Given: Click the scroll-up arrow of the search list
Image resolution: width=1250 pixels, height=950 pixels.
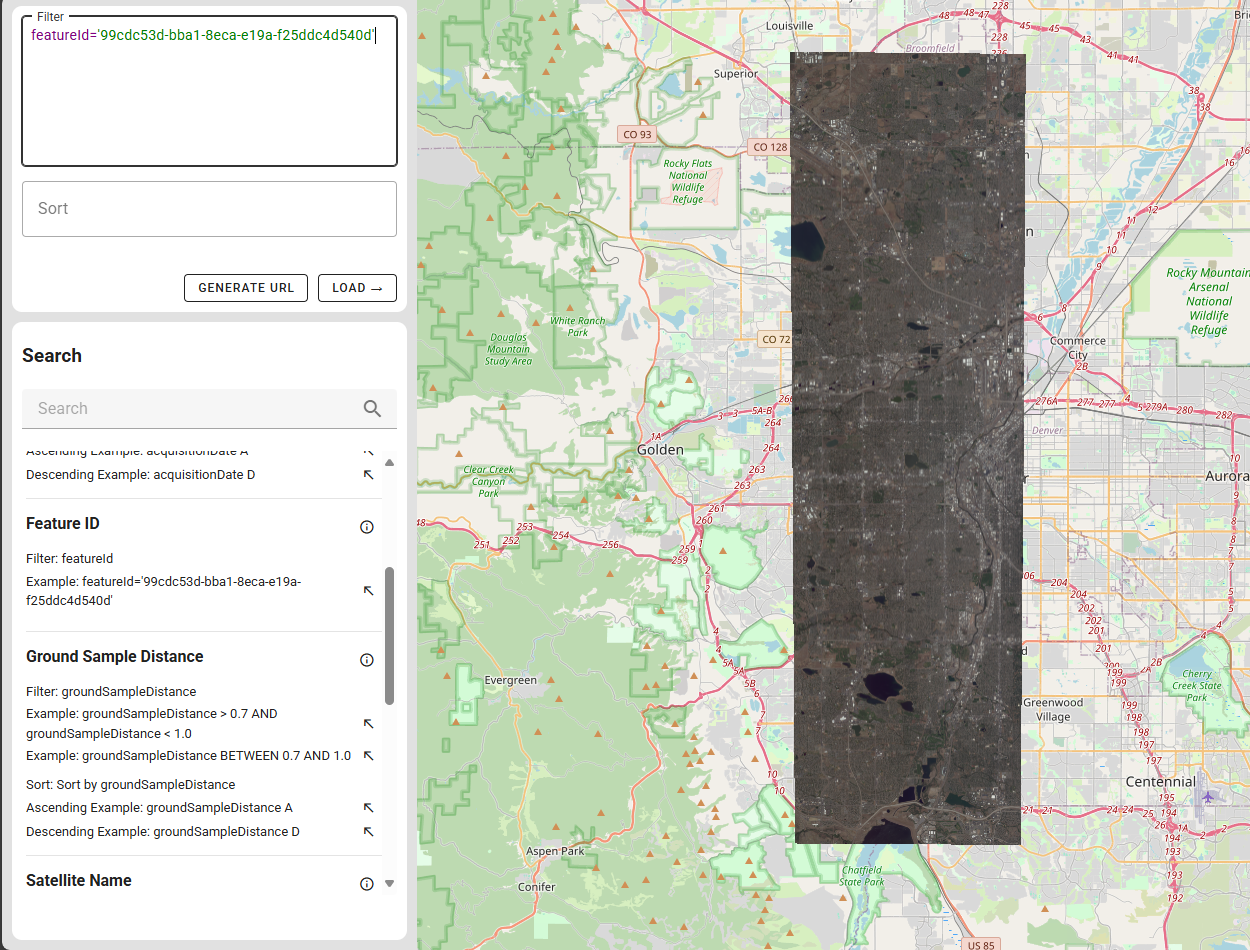Looking at the screenshot, I should (x=390, y=463).
